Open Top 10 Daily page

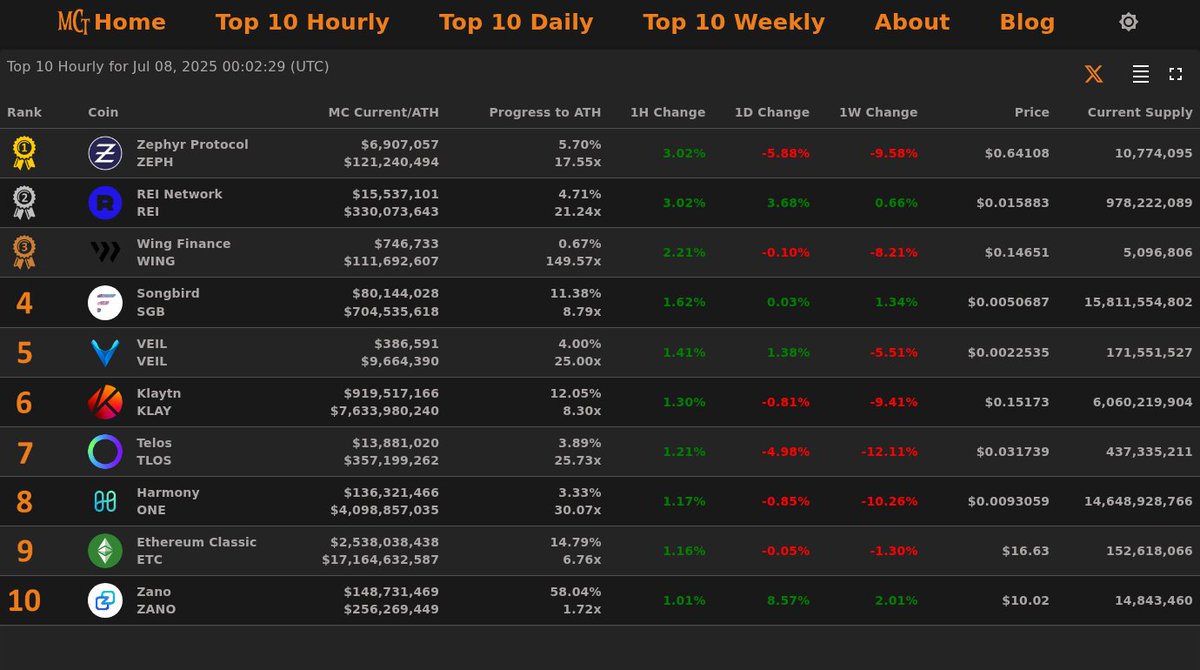point(516,22)
